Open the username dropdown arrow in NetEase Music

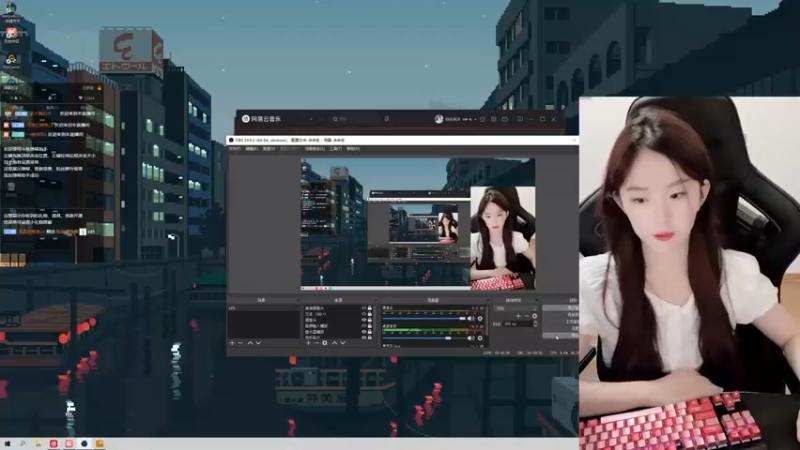pyautogui.click(x=476, y=119)
